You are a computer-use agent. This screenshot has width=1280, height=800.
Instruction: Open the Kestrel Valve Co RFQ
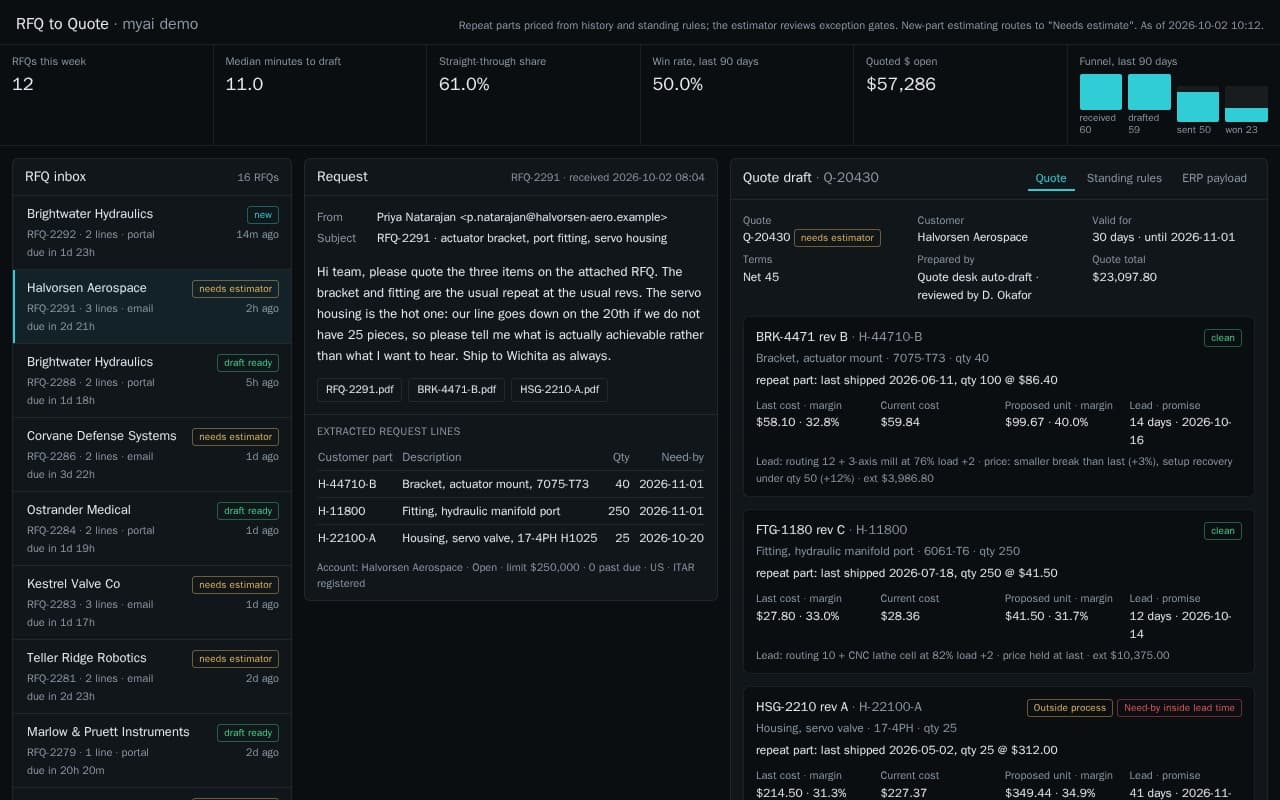point(152,603)
